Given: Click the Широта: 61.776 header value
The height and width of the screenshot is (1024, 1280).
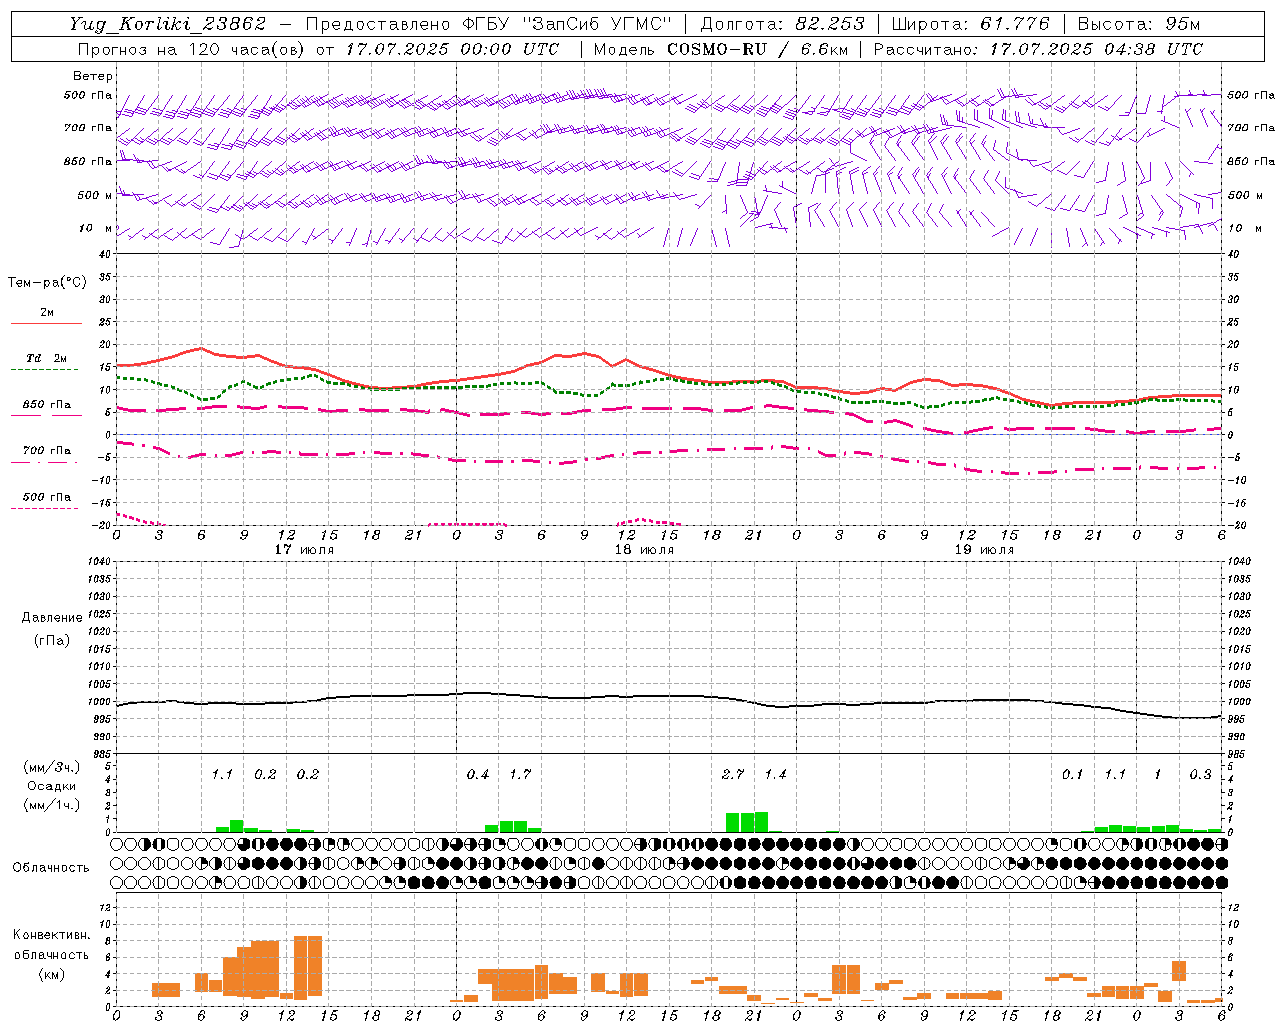Looking at the screenshot, I should (969, 24).
